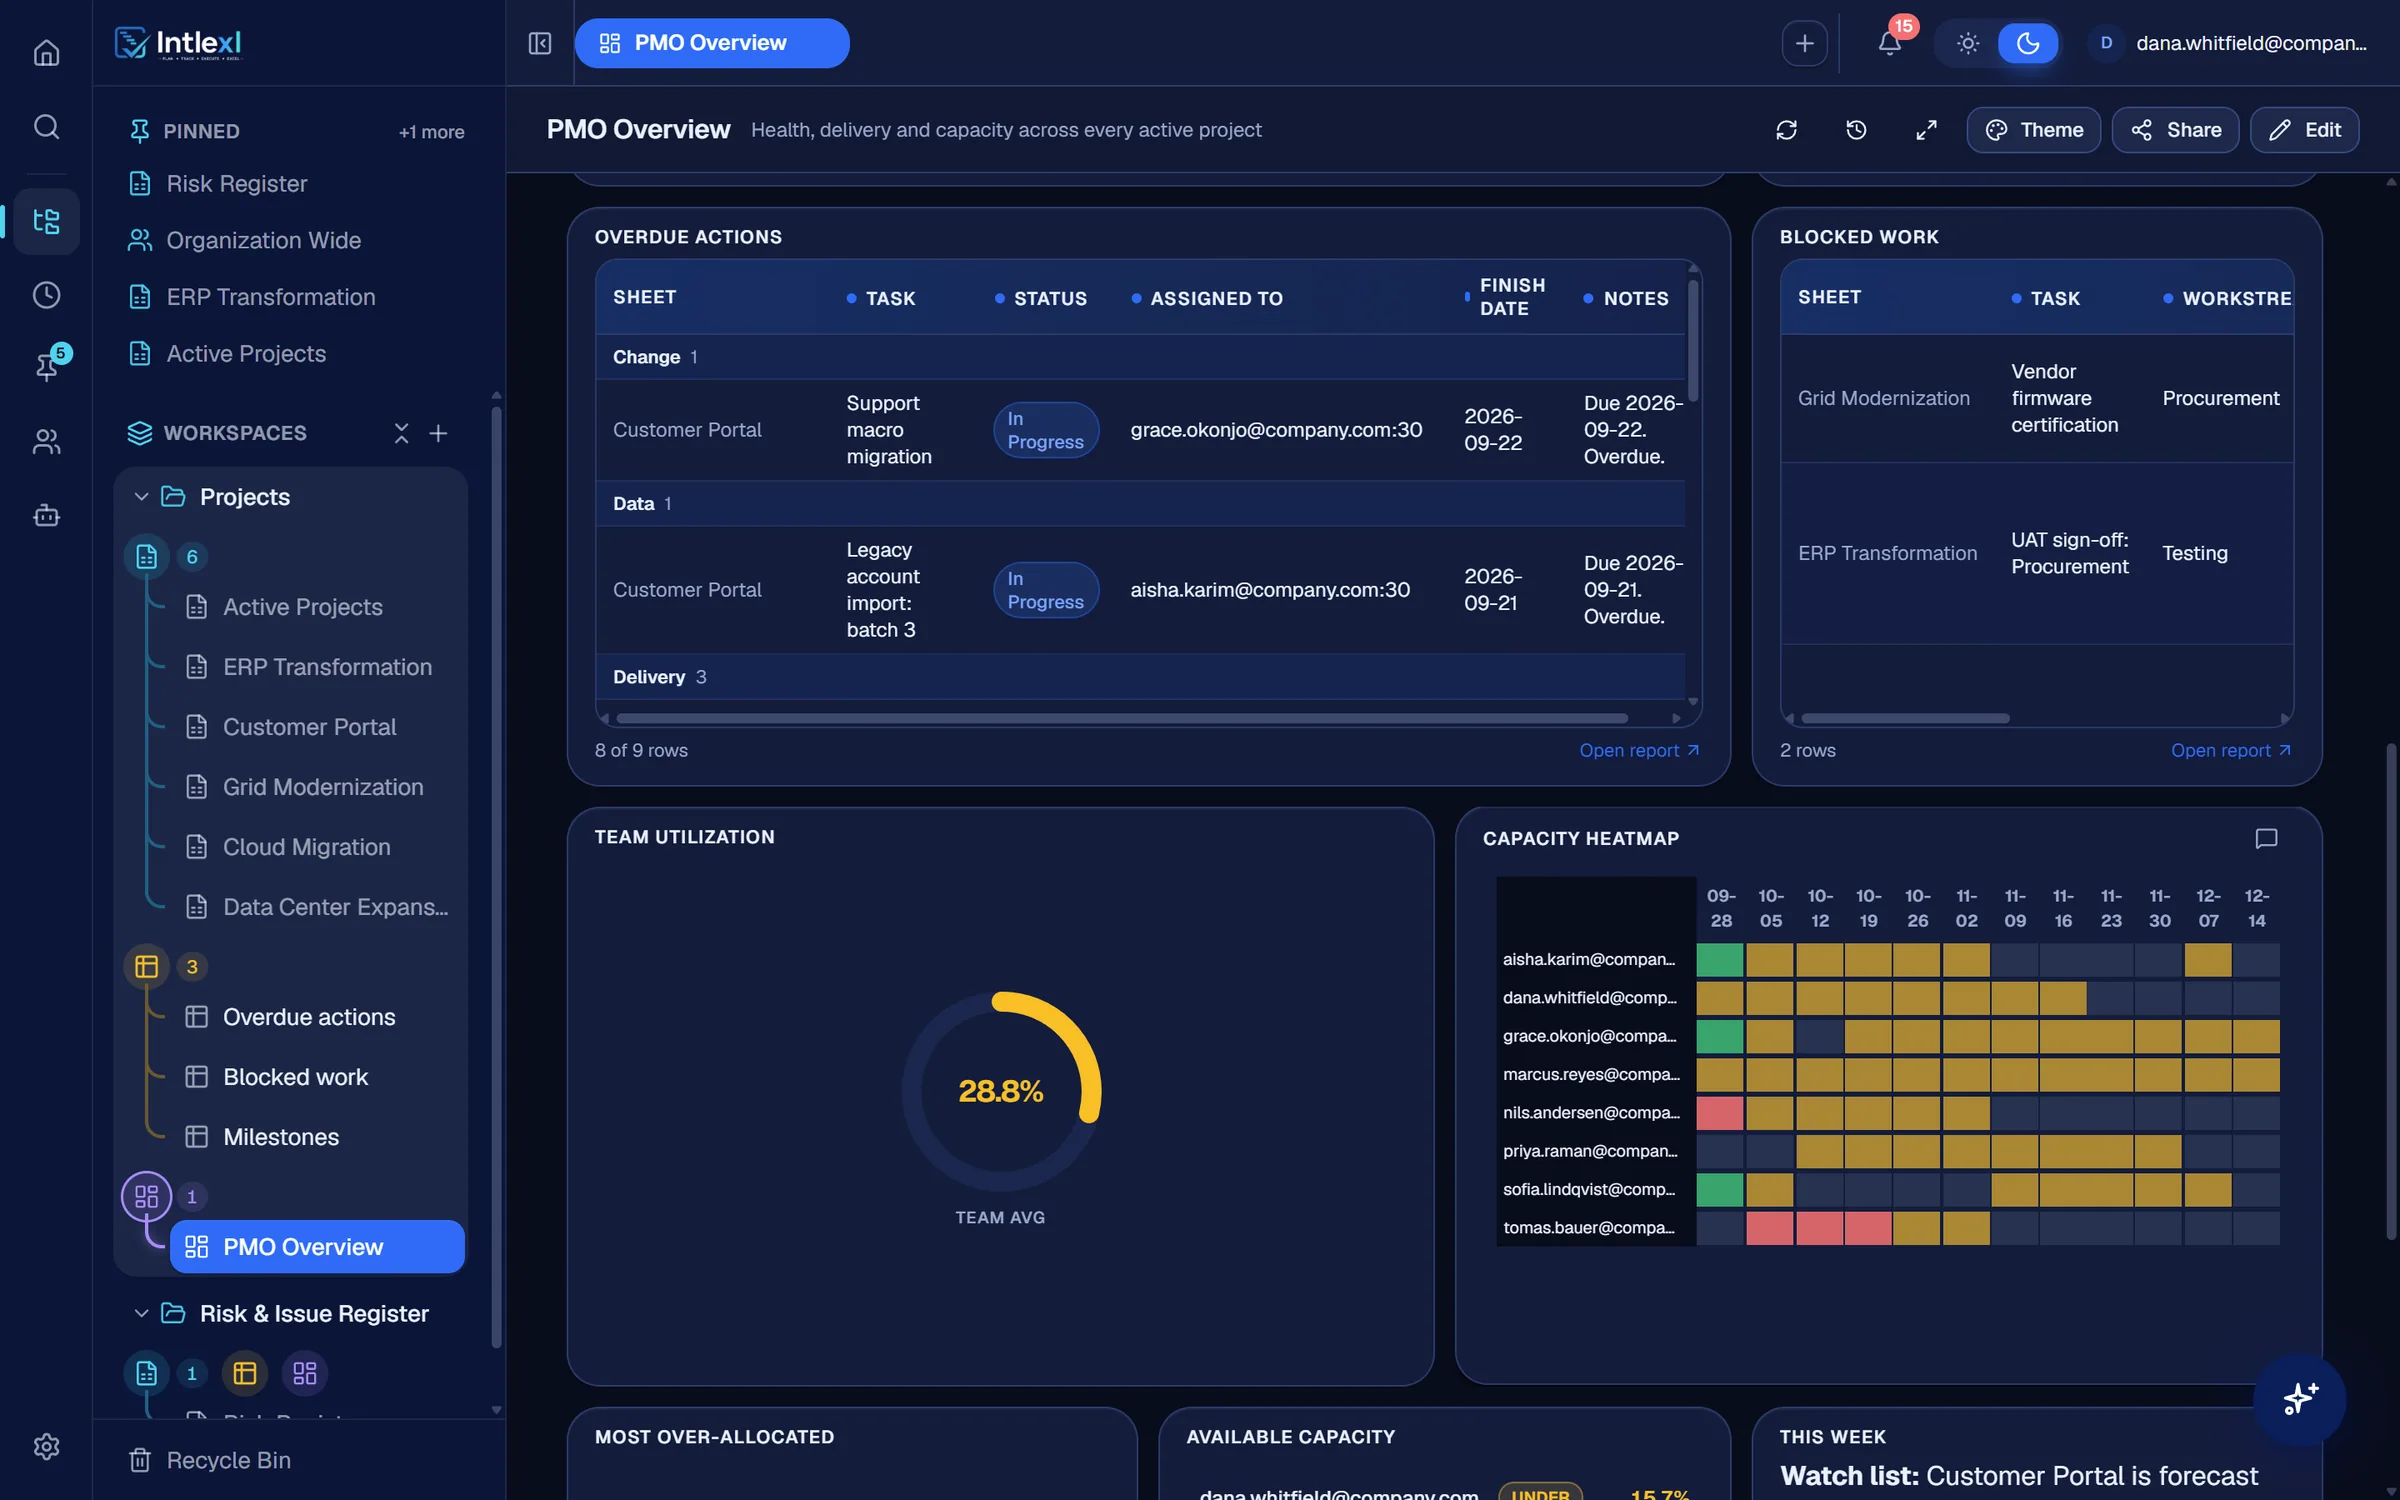Viewport: 2400px width, 1500px height.
Task: Click Overdue Actions horizontal scrollbar
Action: (1121, 718)
